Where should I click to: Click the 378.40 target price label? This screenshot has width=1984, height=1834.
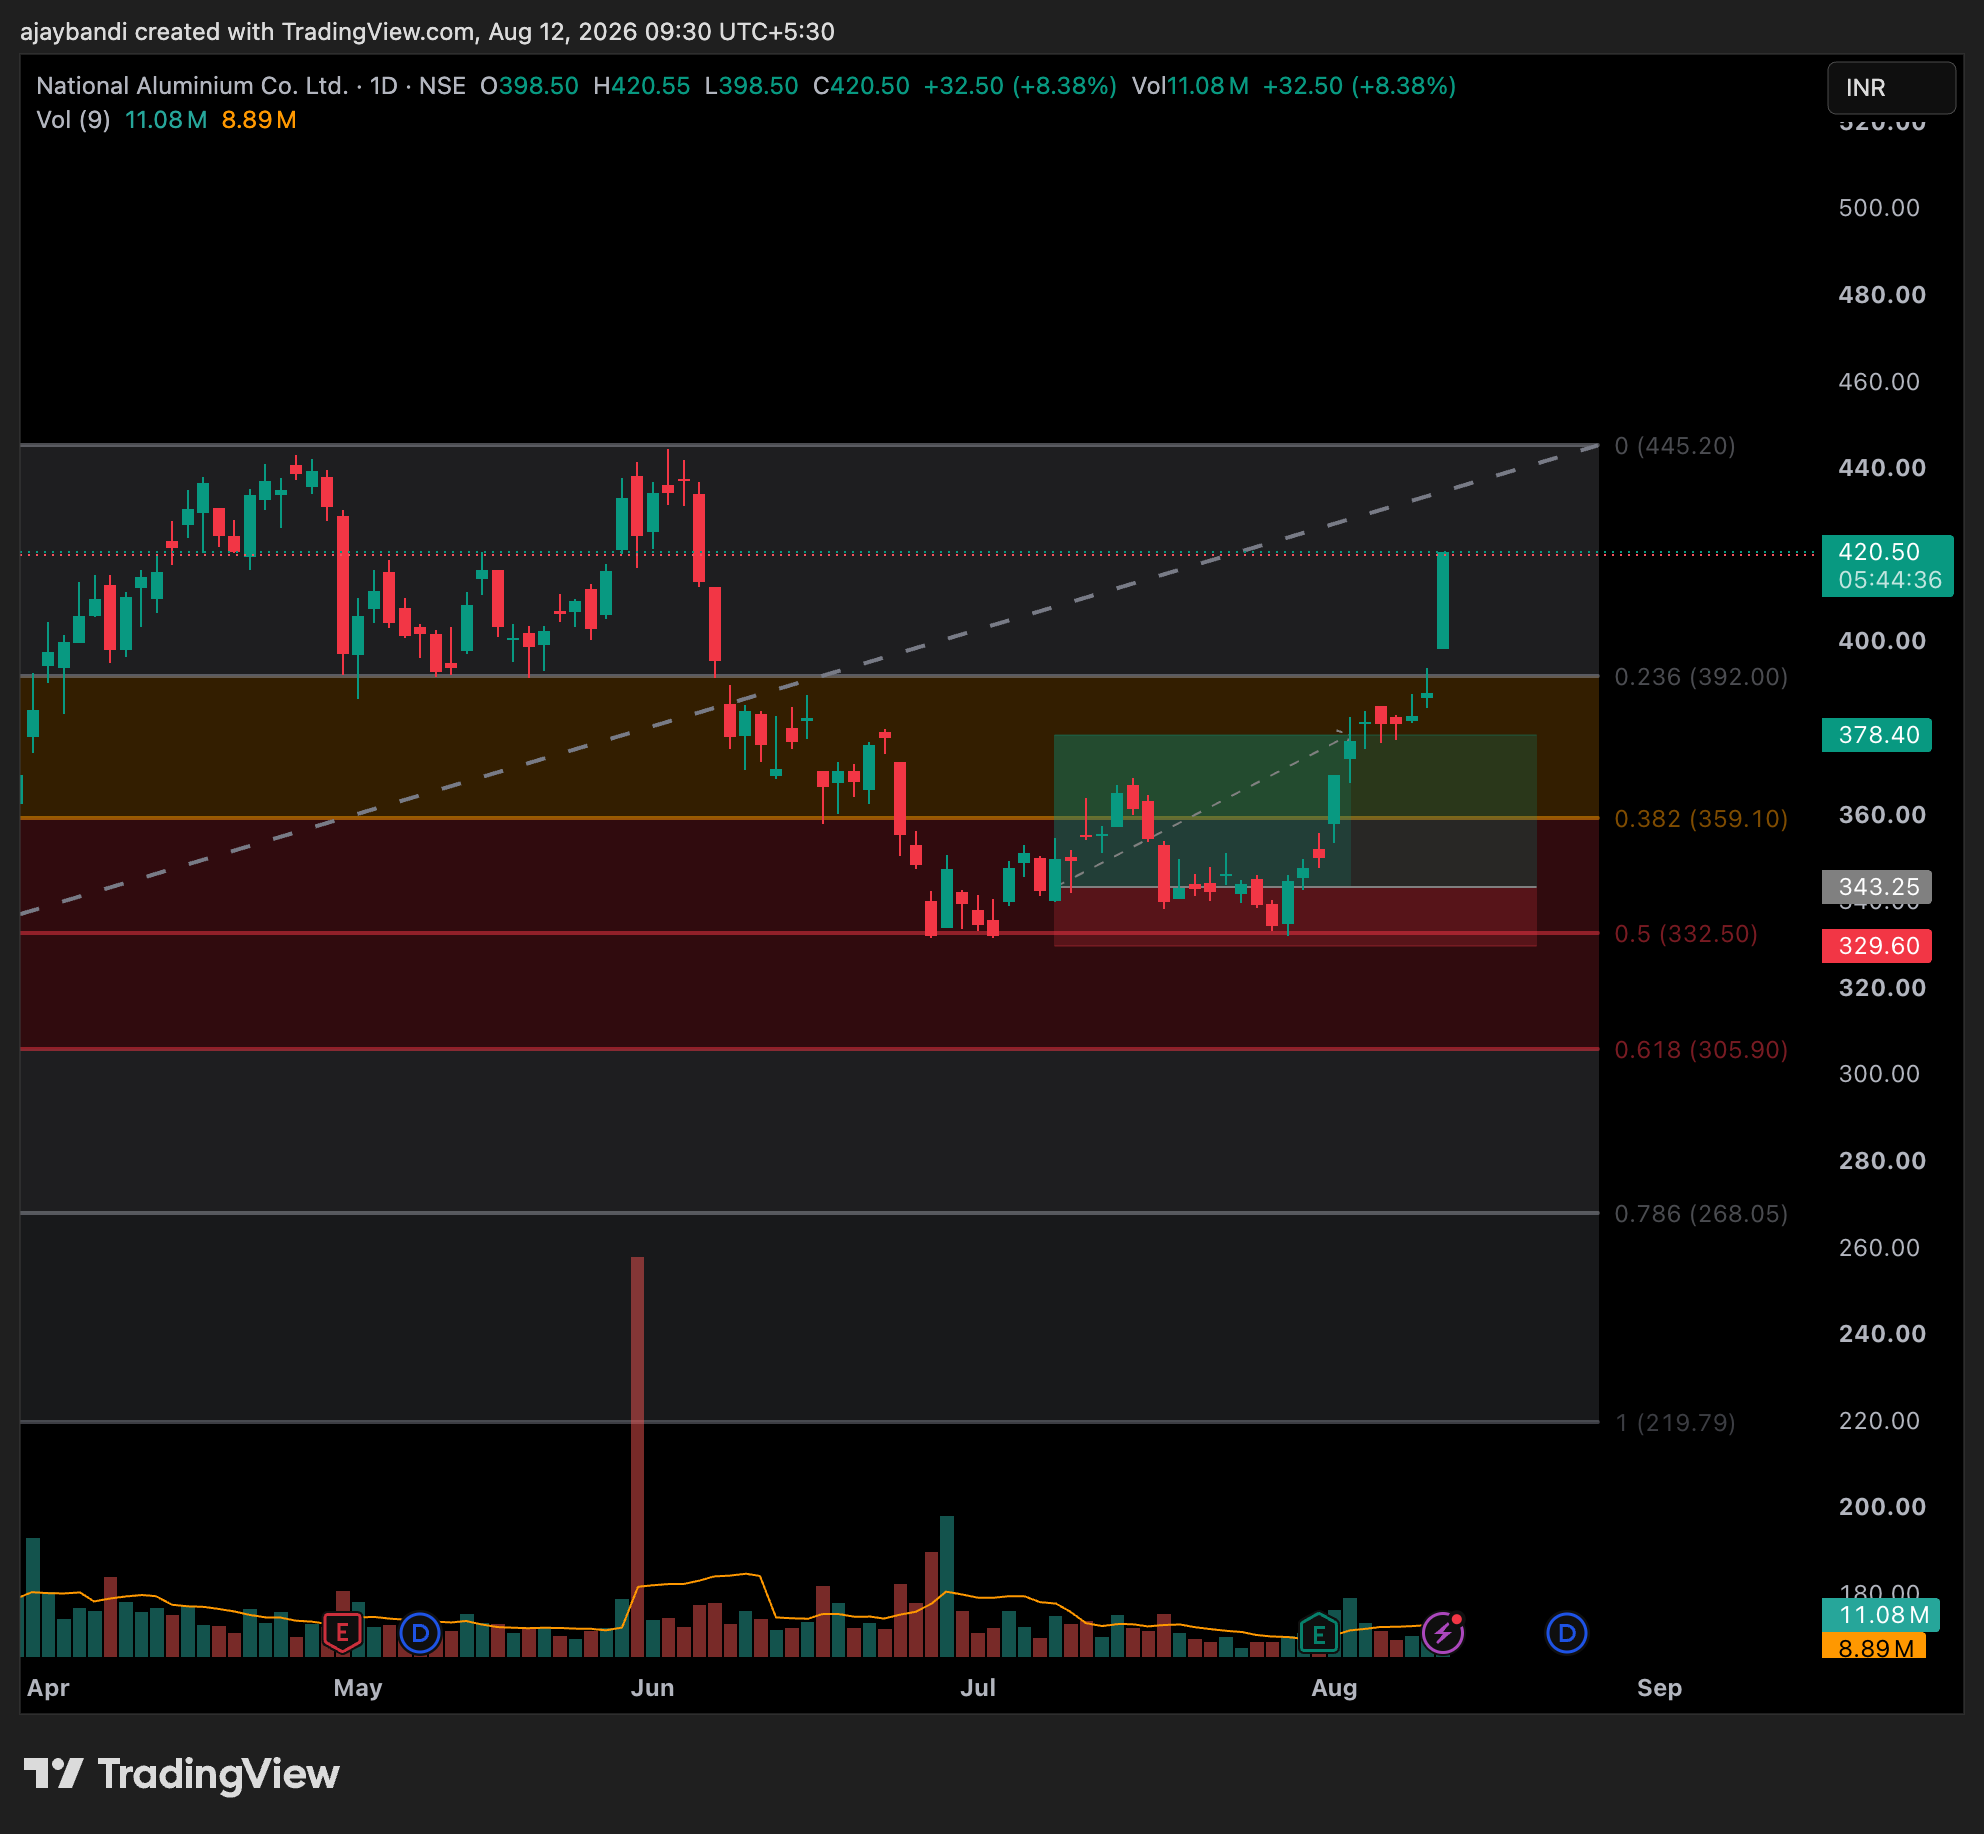pos(1877,735)
